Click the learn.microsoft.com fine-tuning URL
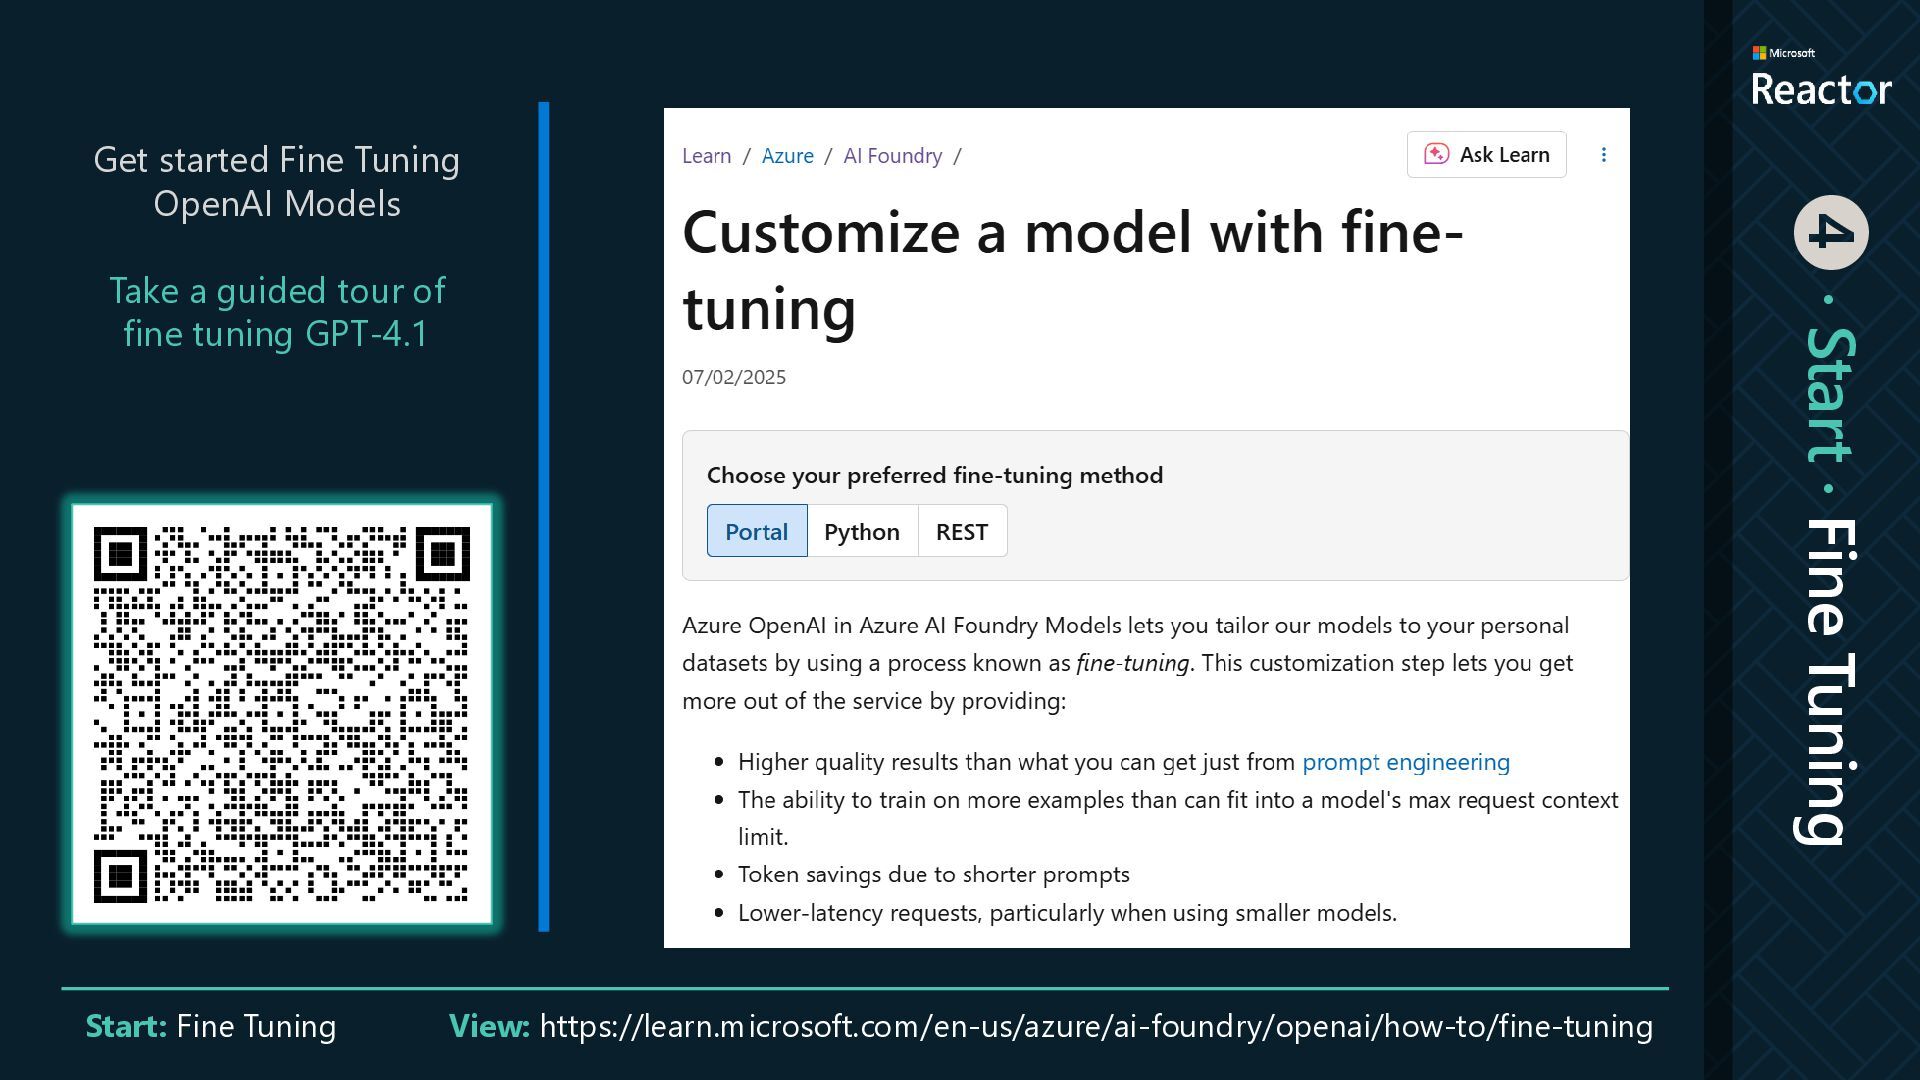 click(x=1096, y=1026)
